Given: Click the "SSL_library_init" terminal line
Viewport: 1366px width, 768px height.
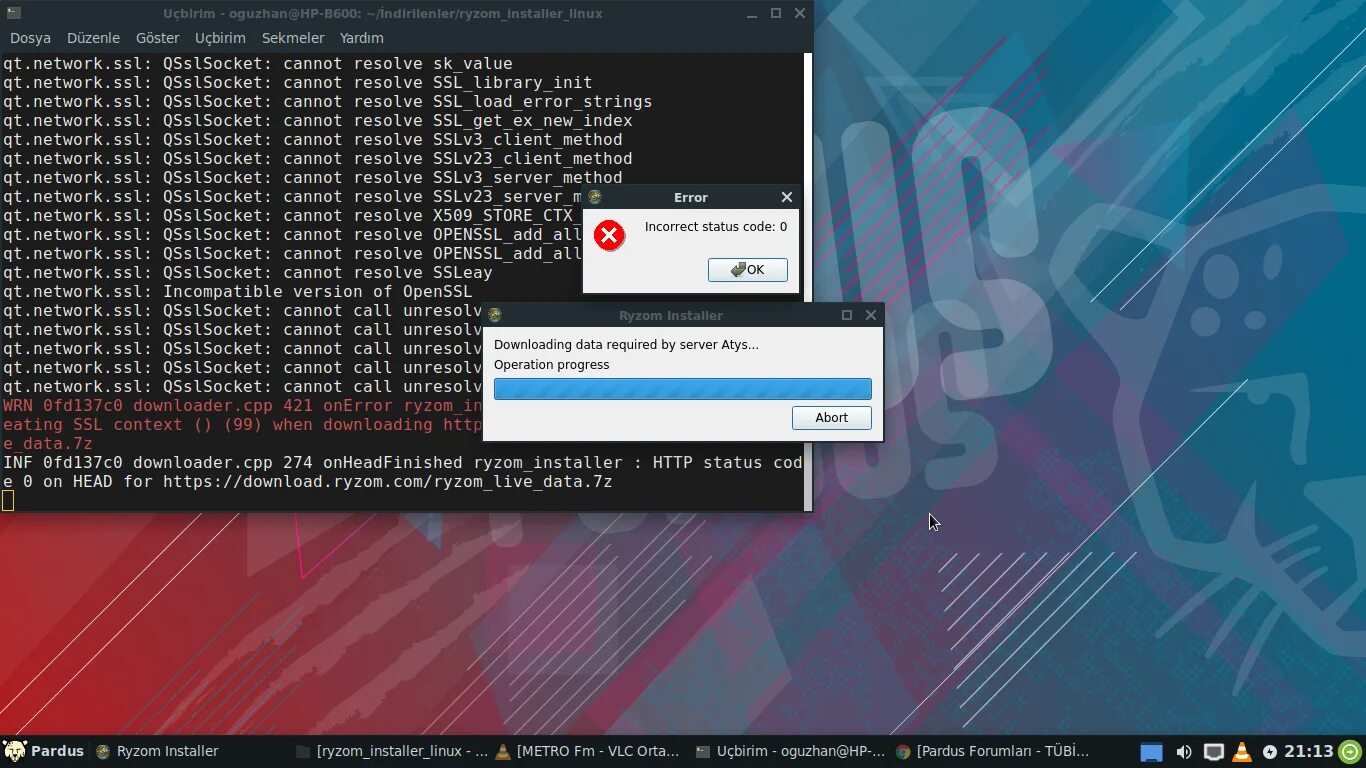Looking at the screenshot, I should click(x=297, y=83).
